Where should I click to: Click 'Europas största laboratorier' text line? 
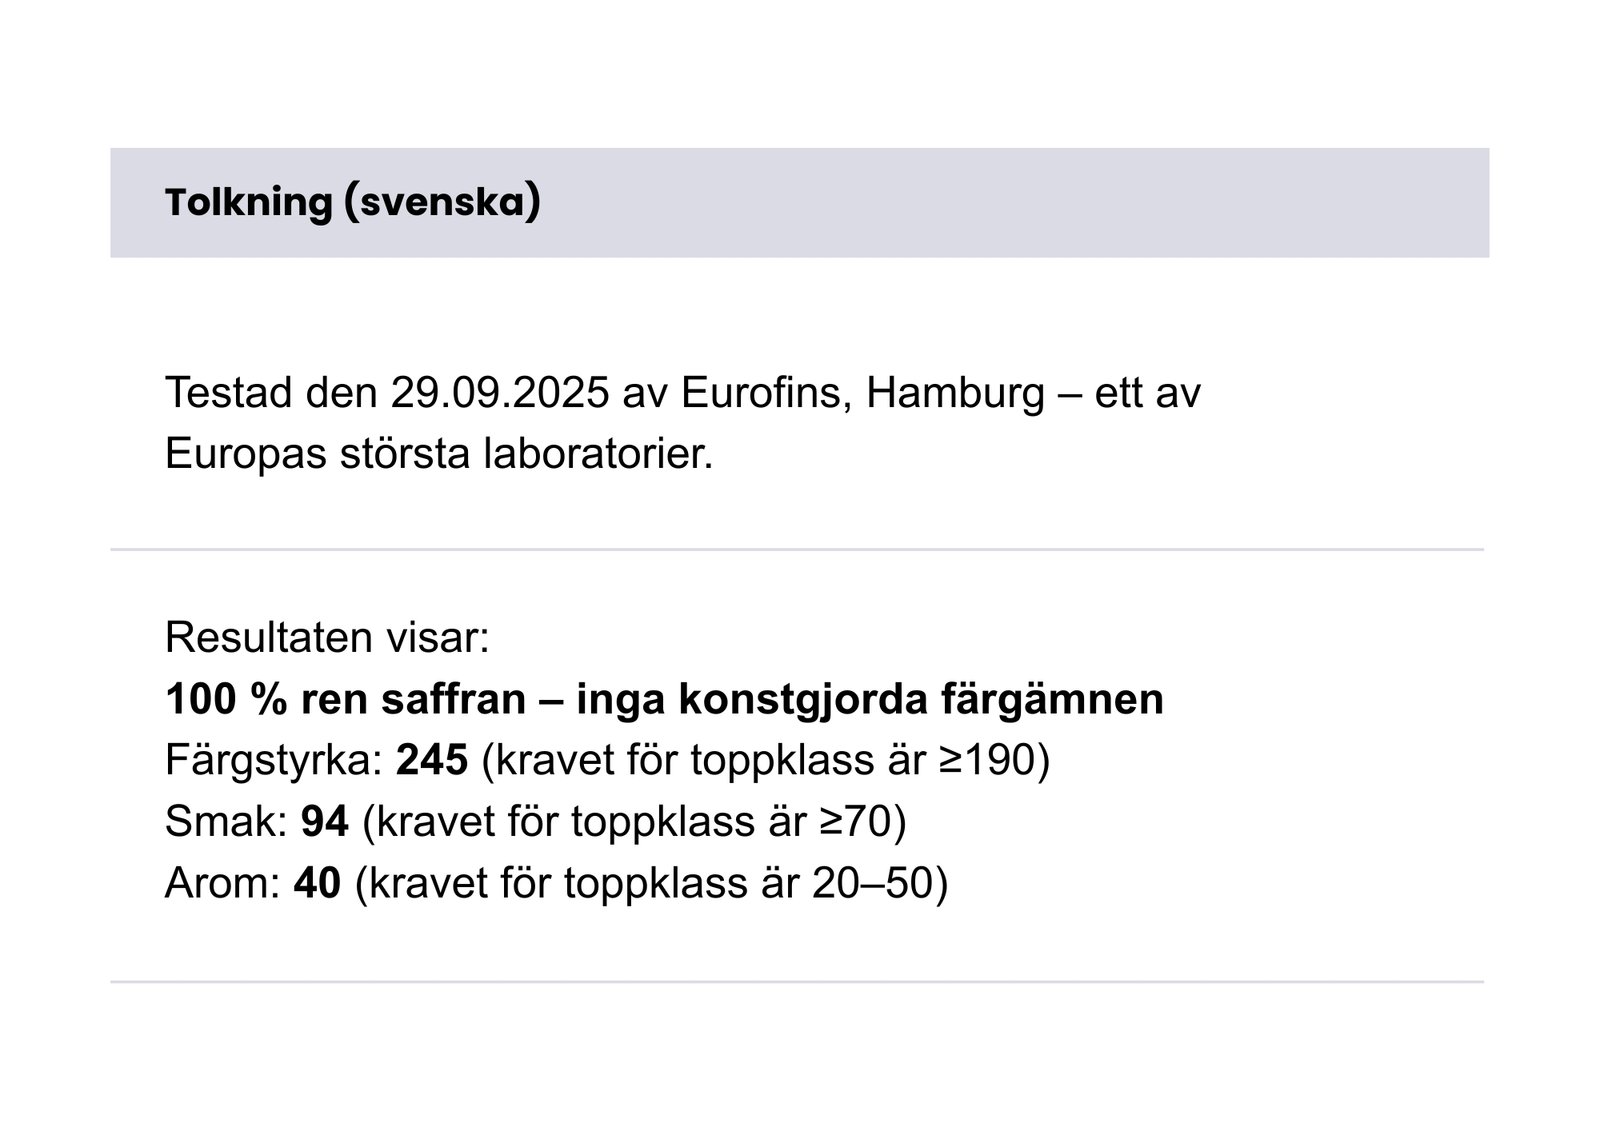coord(439,454)
